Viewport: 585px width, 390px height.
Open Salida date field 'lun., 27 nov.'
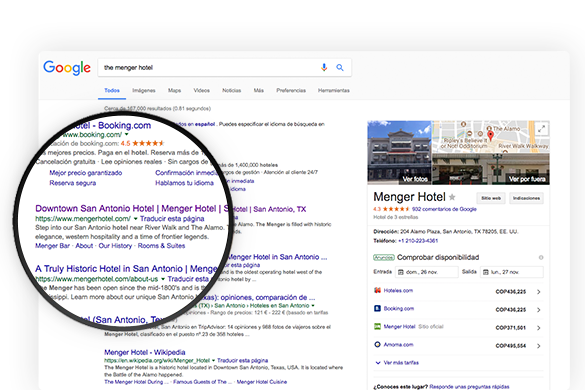pos(512,272)
